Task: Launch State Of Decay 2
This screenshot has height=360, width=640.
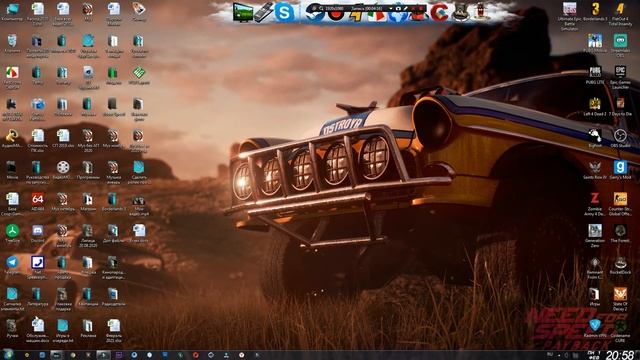Action: click(620, 299)
